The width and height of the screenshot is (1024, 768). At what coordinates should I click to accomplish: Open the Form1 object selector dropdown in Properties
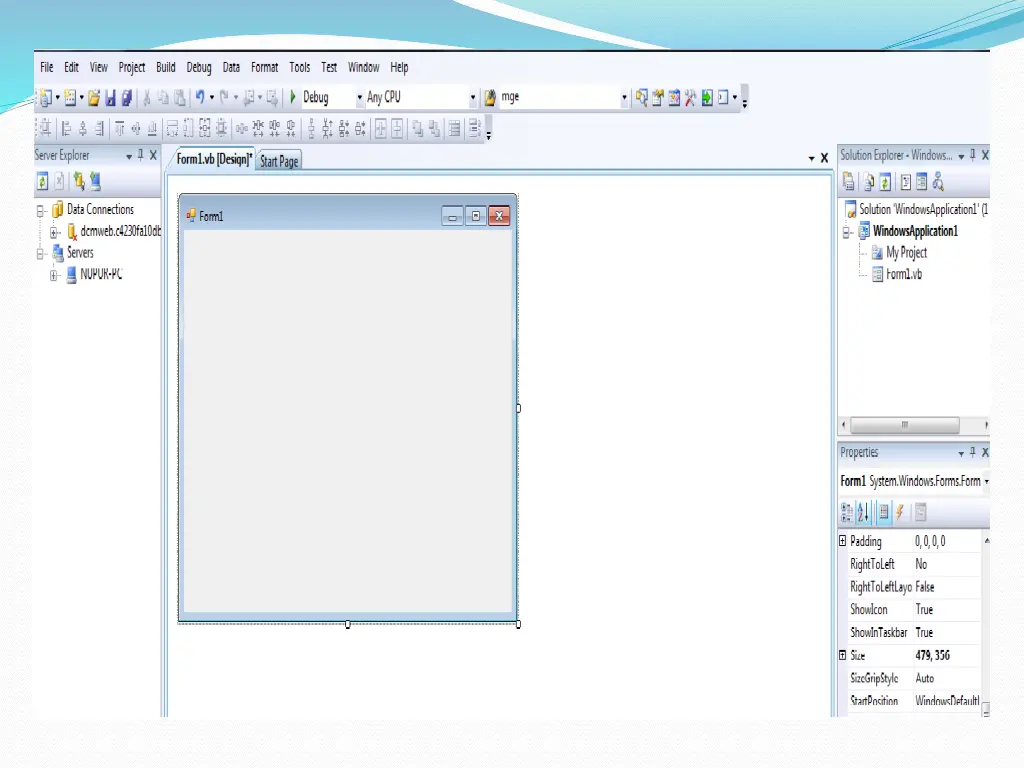(986, 481)
